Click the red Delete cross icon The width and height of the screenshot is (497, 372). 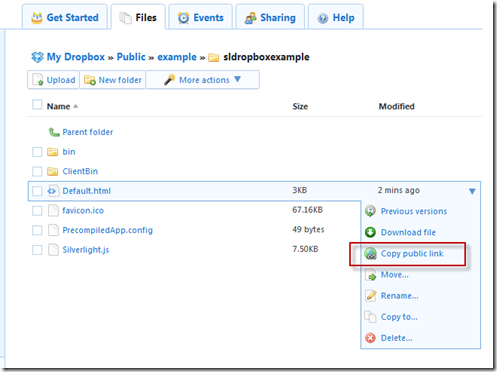pyautogui.click(x=370, y=338)
